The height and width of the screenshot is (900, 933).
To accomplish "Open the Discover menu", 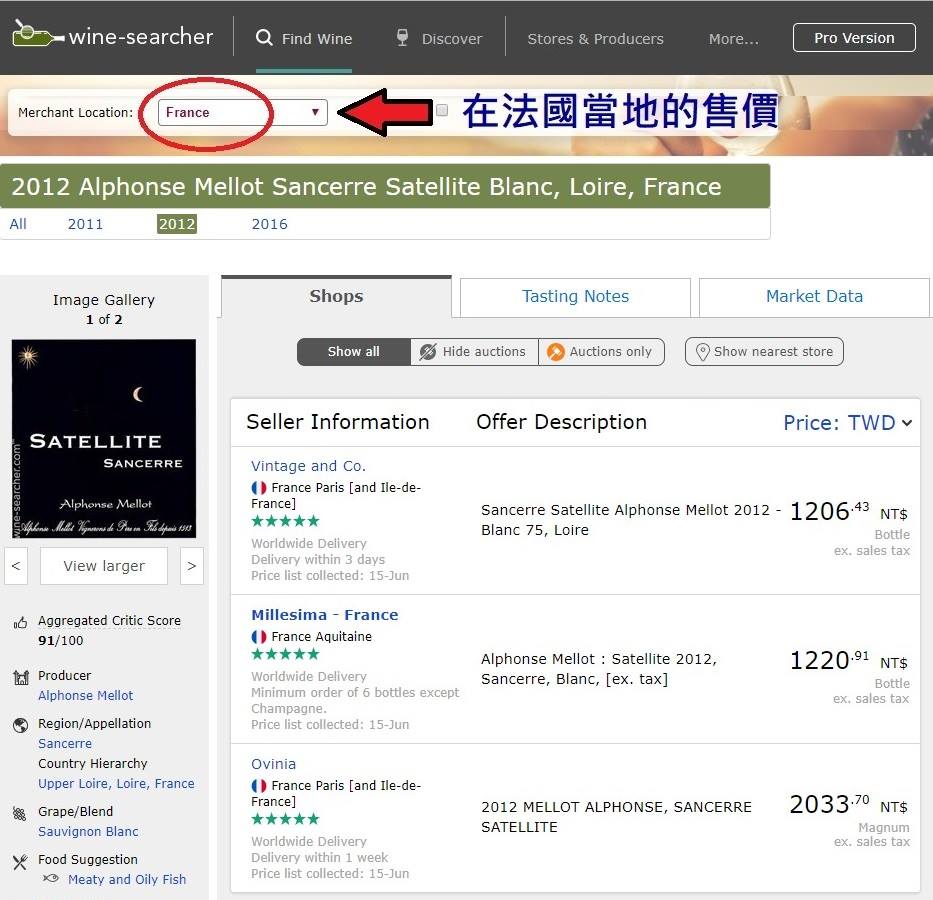I will point(439,38).
